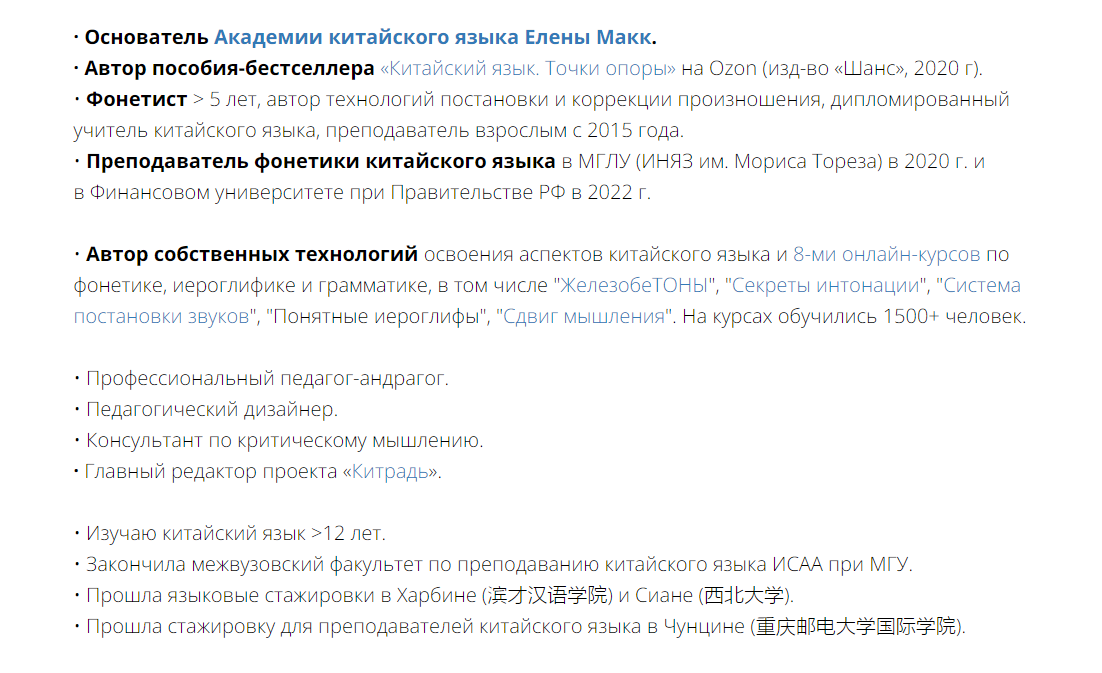Follow the 8-ми онлайн-курсов link

pyautogui.click(x=886, y=255)
